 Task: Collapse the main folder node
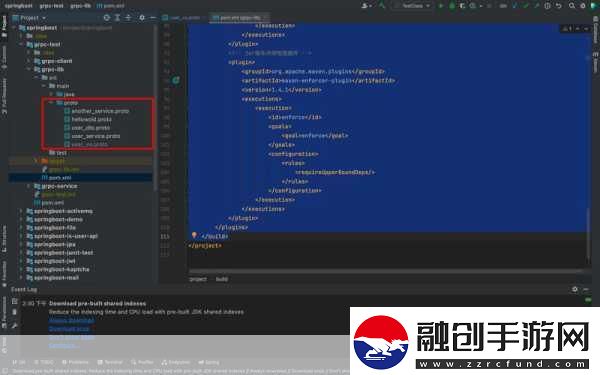[44, 86]
